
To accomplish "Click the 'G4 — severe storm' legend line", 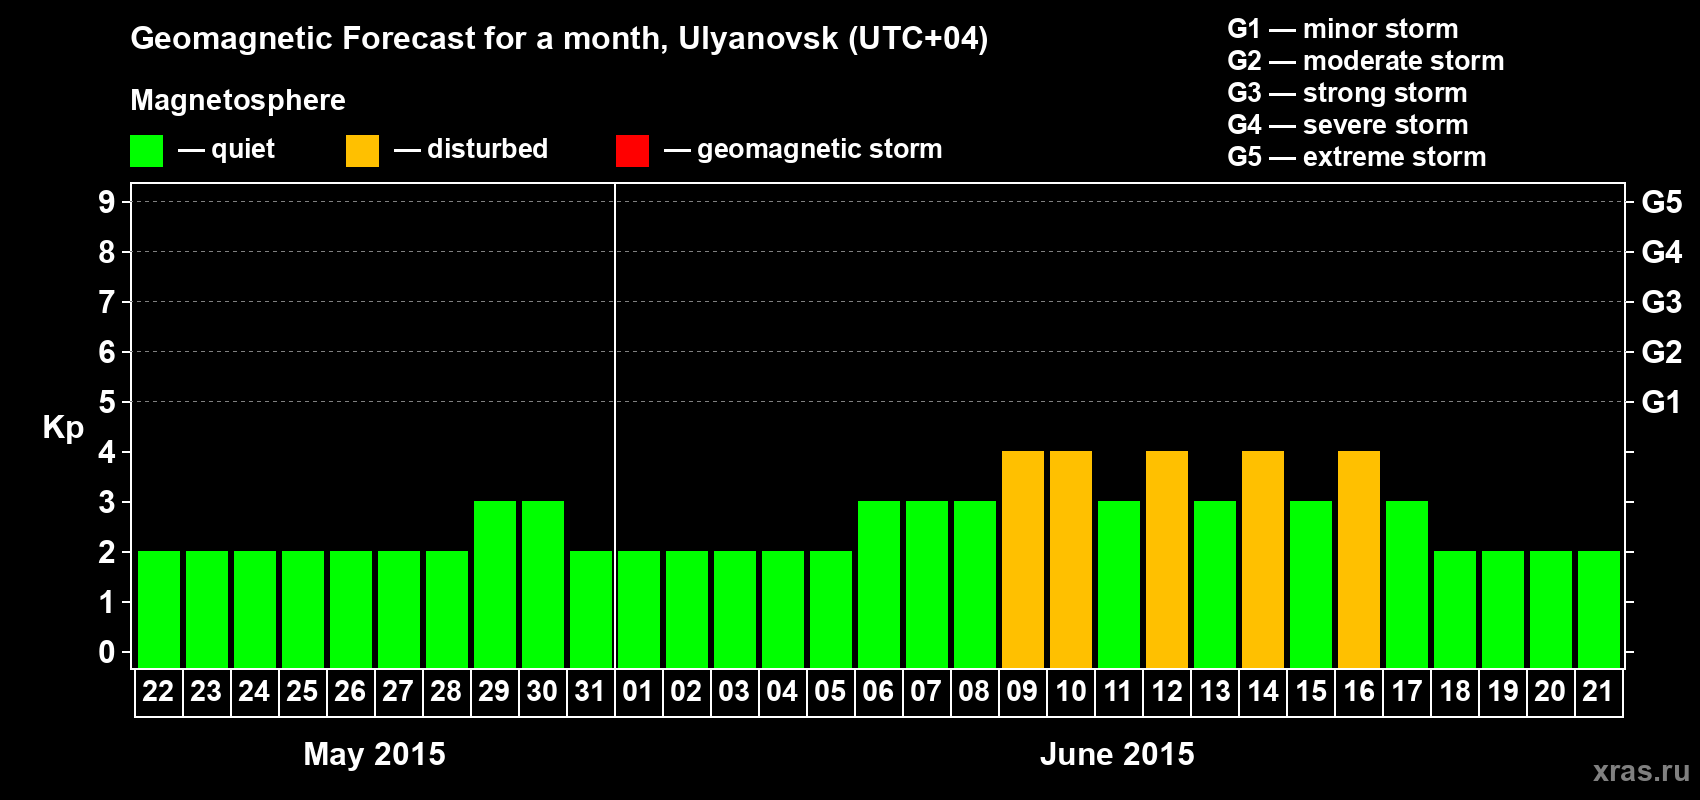I will 1348,125.
